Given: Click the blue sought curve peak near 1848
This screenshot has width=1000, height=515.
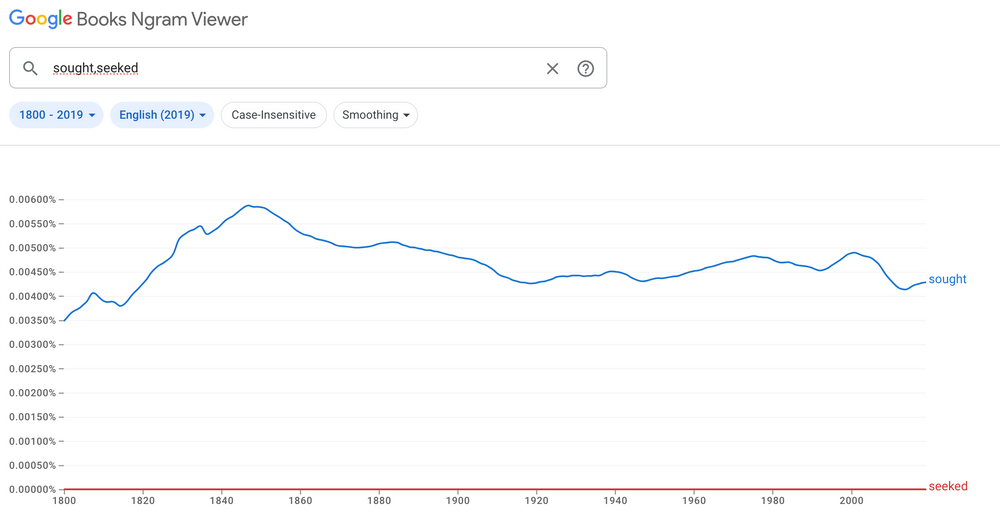Looking at the screenshot, I should click(248, 206).
